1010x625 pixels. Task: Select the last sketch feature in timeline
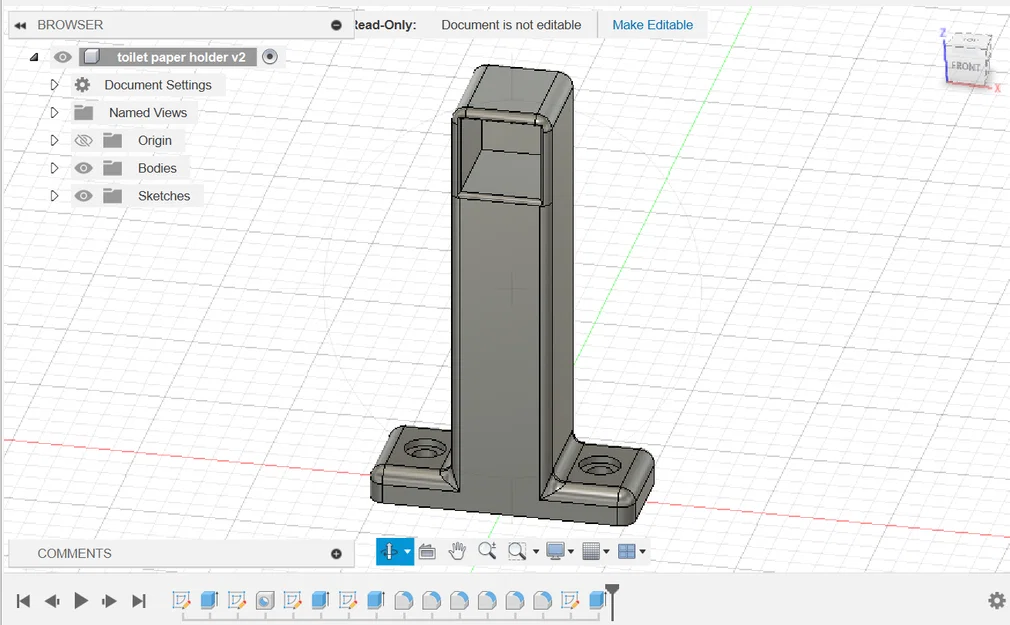pos(570,601)
